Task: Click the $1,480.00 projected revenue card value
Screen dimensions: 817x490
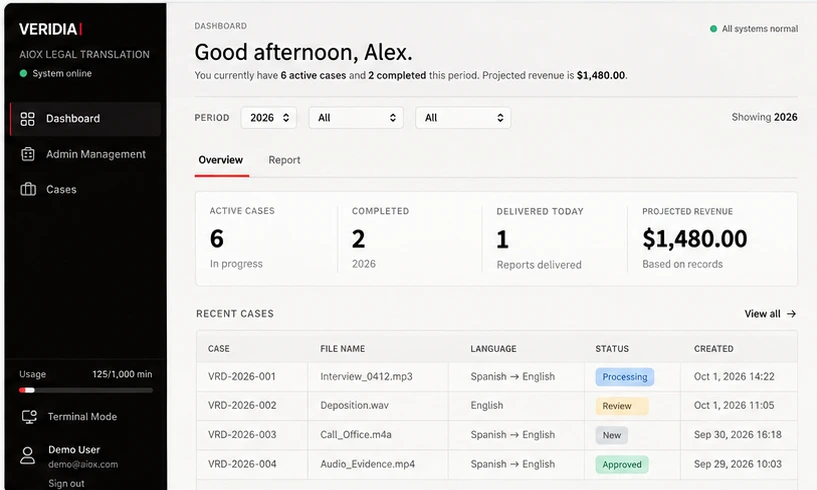Action: (695, 239)
